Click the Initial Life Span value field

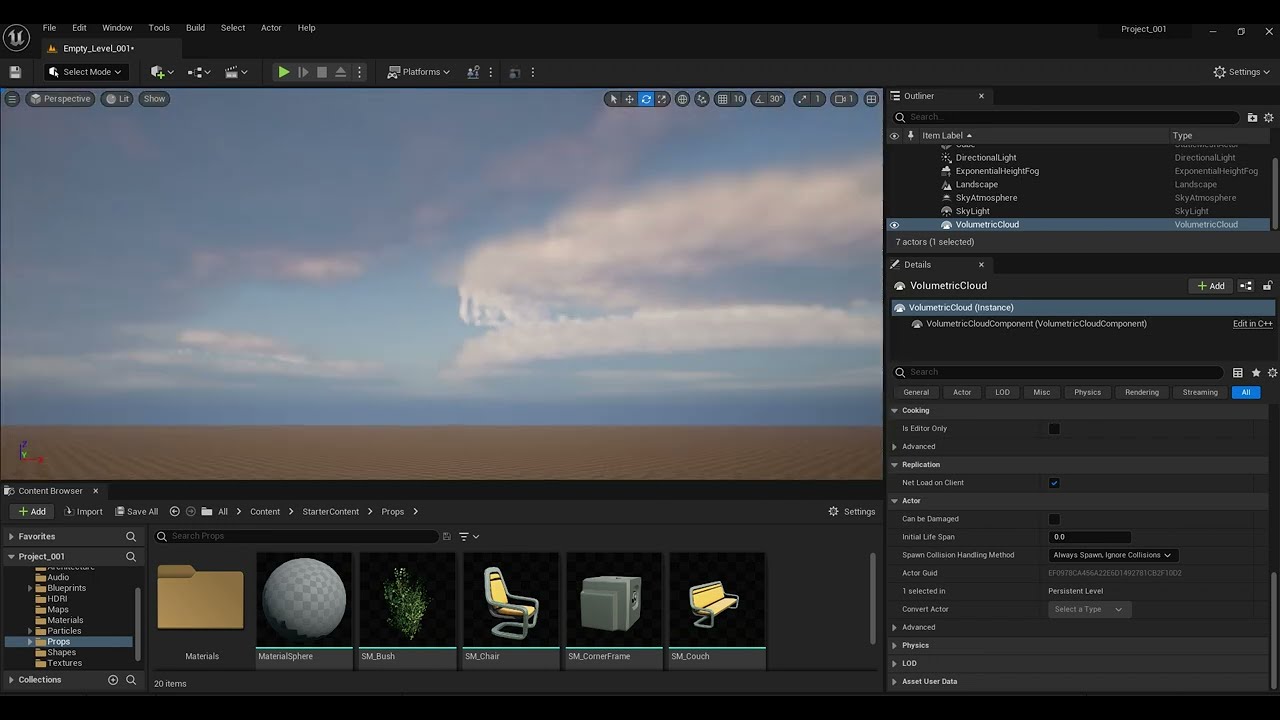click(1089, 537)
